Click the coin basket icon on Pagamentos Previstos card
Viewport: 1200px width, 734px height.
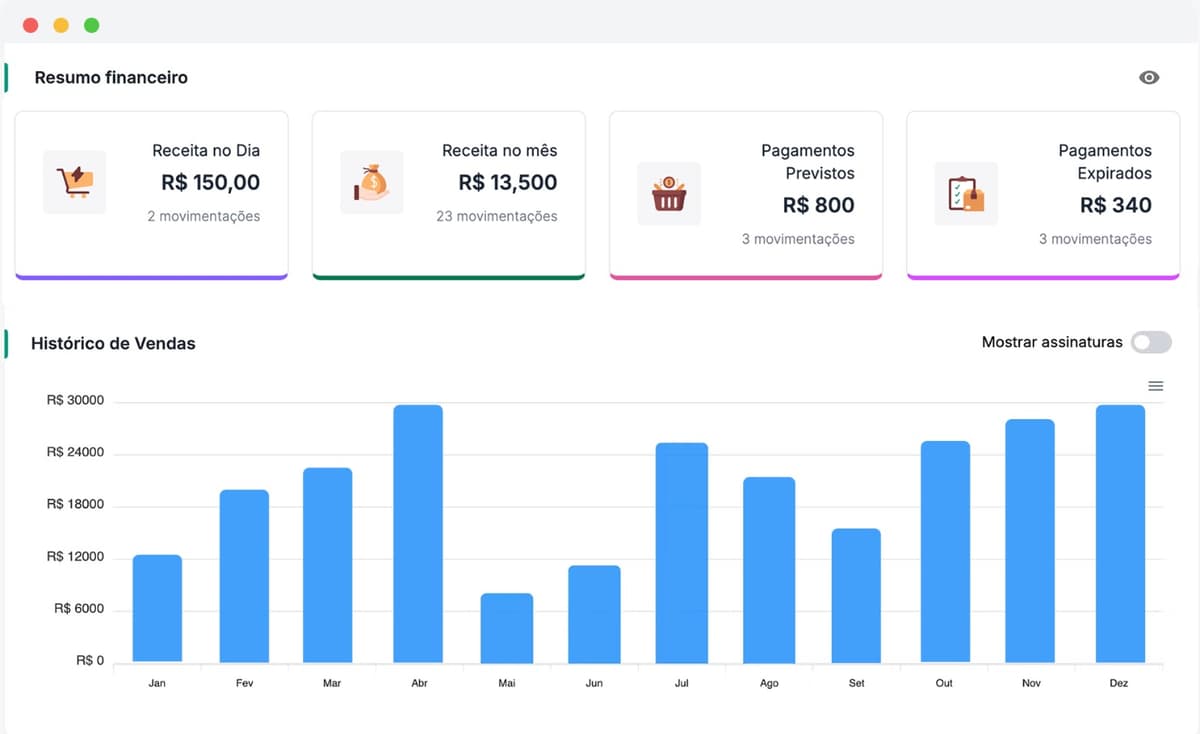pyautogui.click(x=668, y=193)
